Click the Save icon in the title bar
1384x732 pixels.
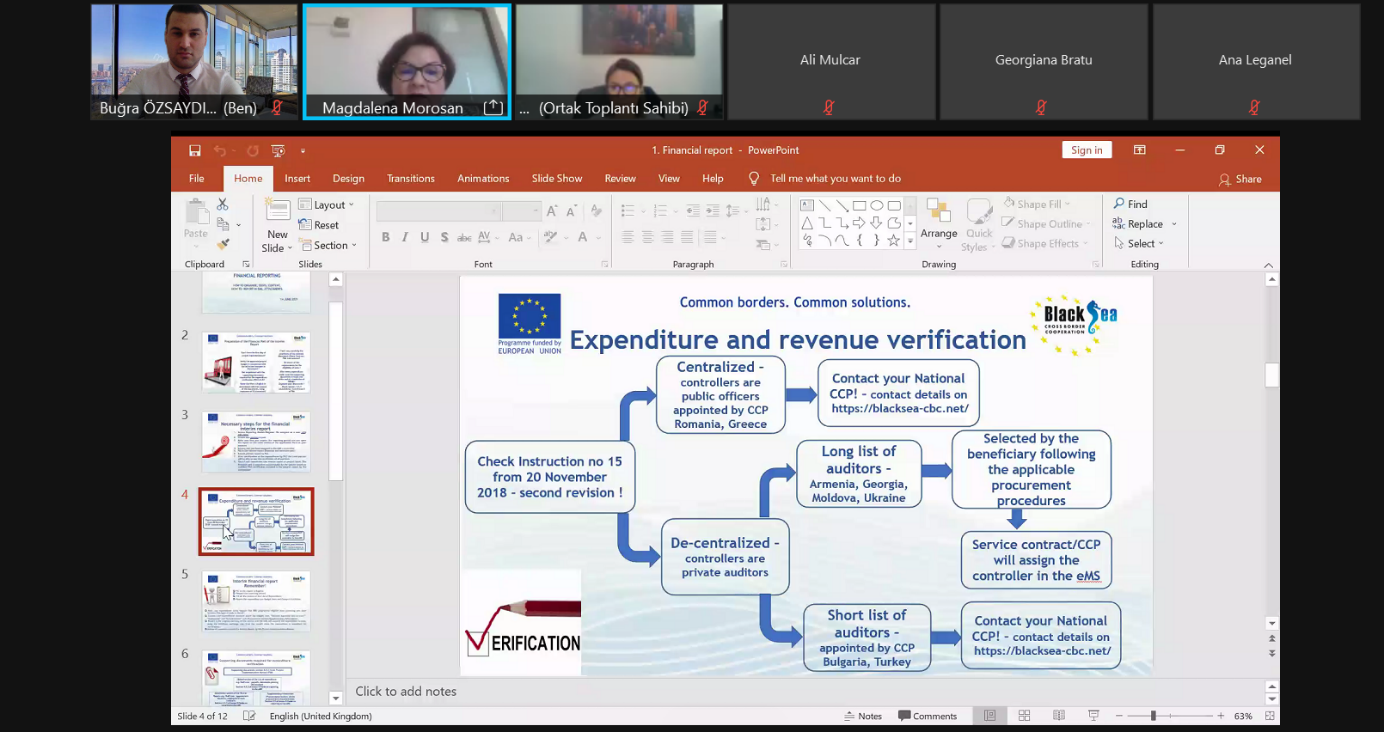pyautogui.click(x=195, y=151)
